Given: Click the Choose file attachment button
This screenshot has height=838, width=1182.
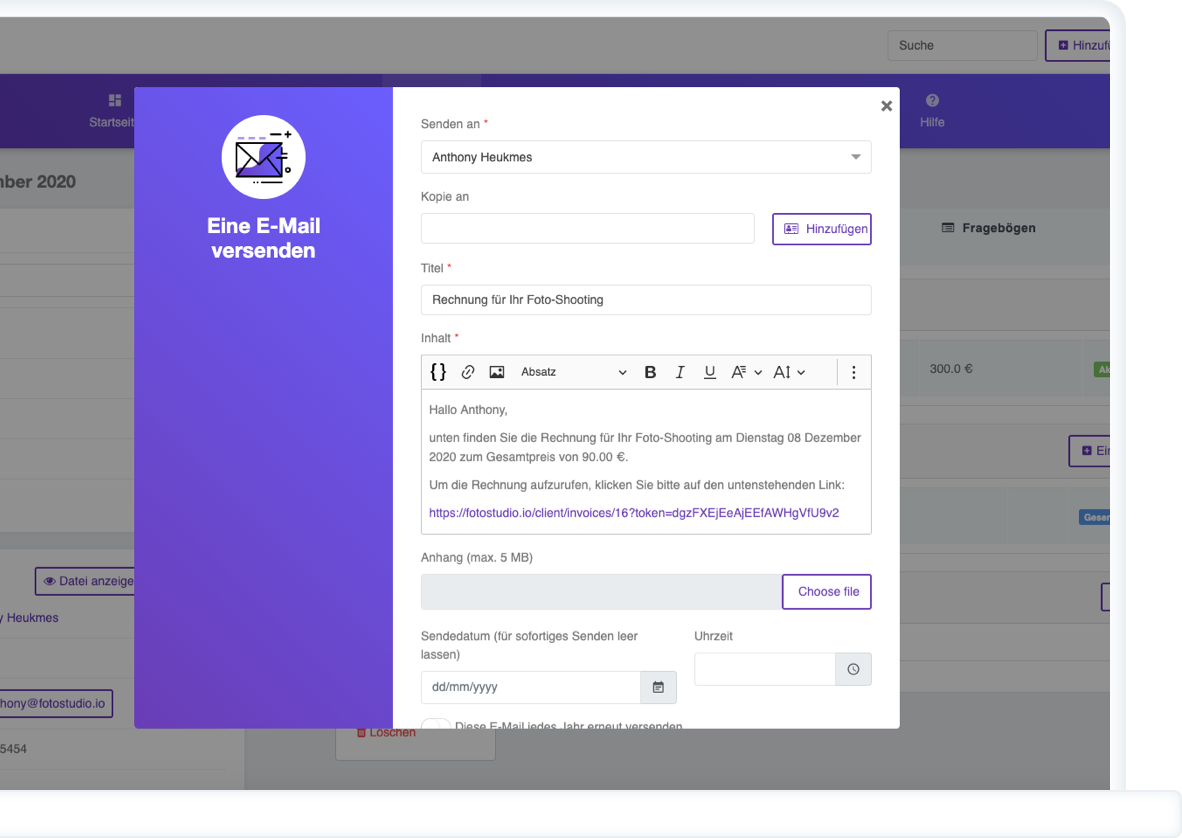Looking at the screenshot, I should click(827, 591).
